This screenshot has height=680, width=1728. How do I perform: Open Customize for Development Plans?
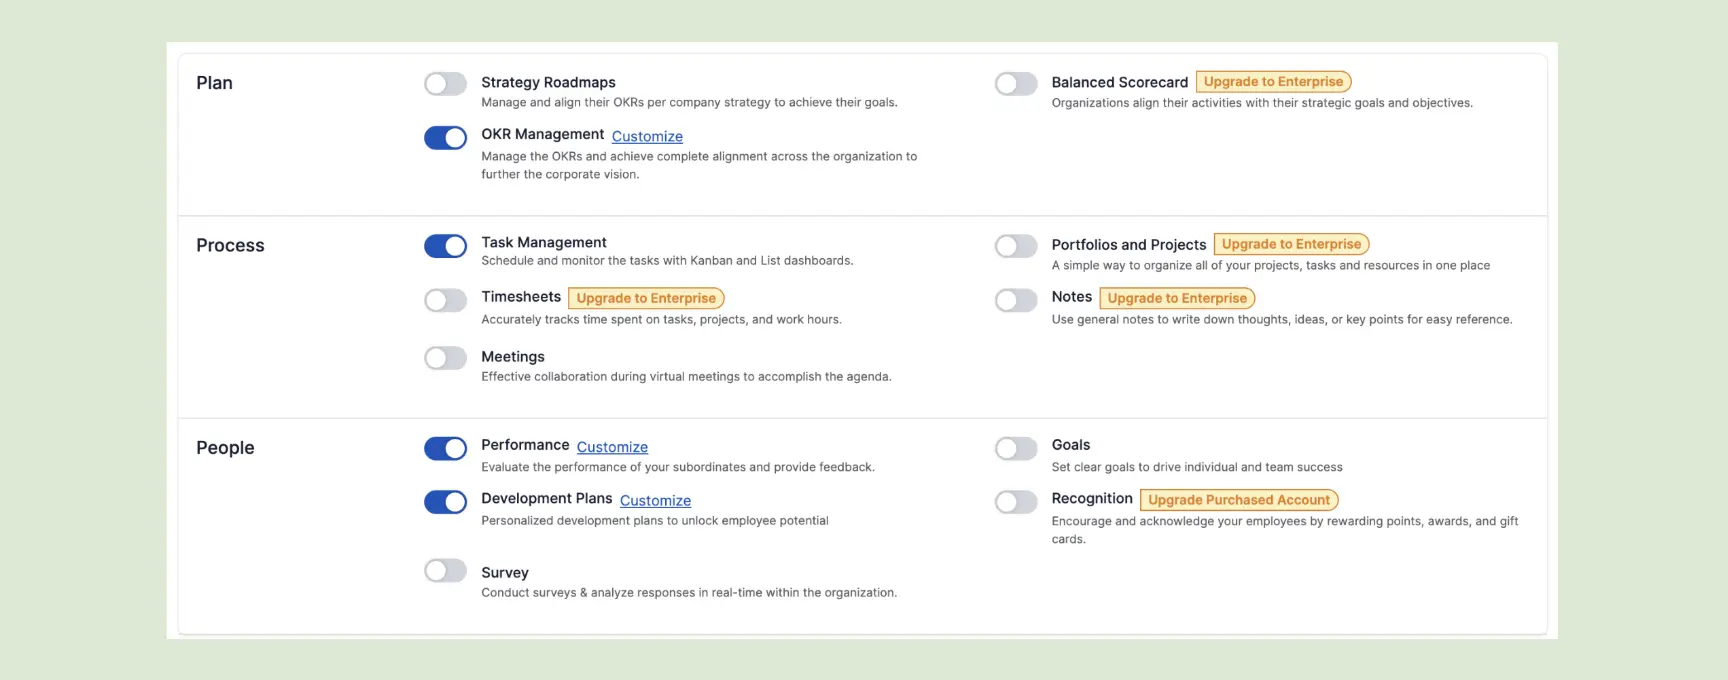655,501
